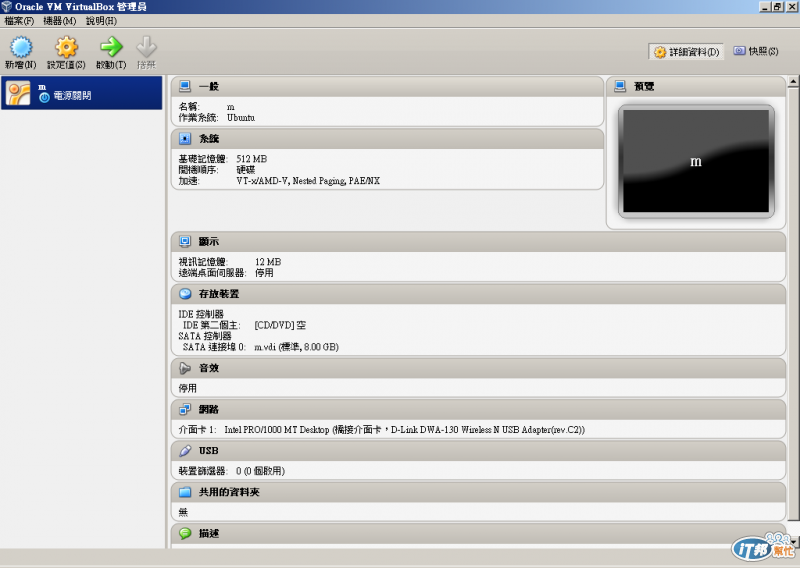This screenshot has width=800, height=568.
Task: Click the 'Intel PRO/1000 MT Desktop' adapter text
Action: click(x=277, y=430)
